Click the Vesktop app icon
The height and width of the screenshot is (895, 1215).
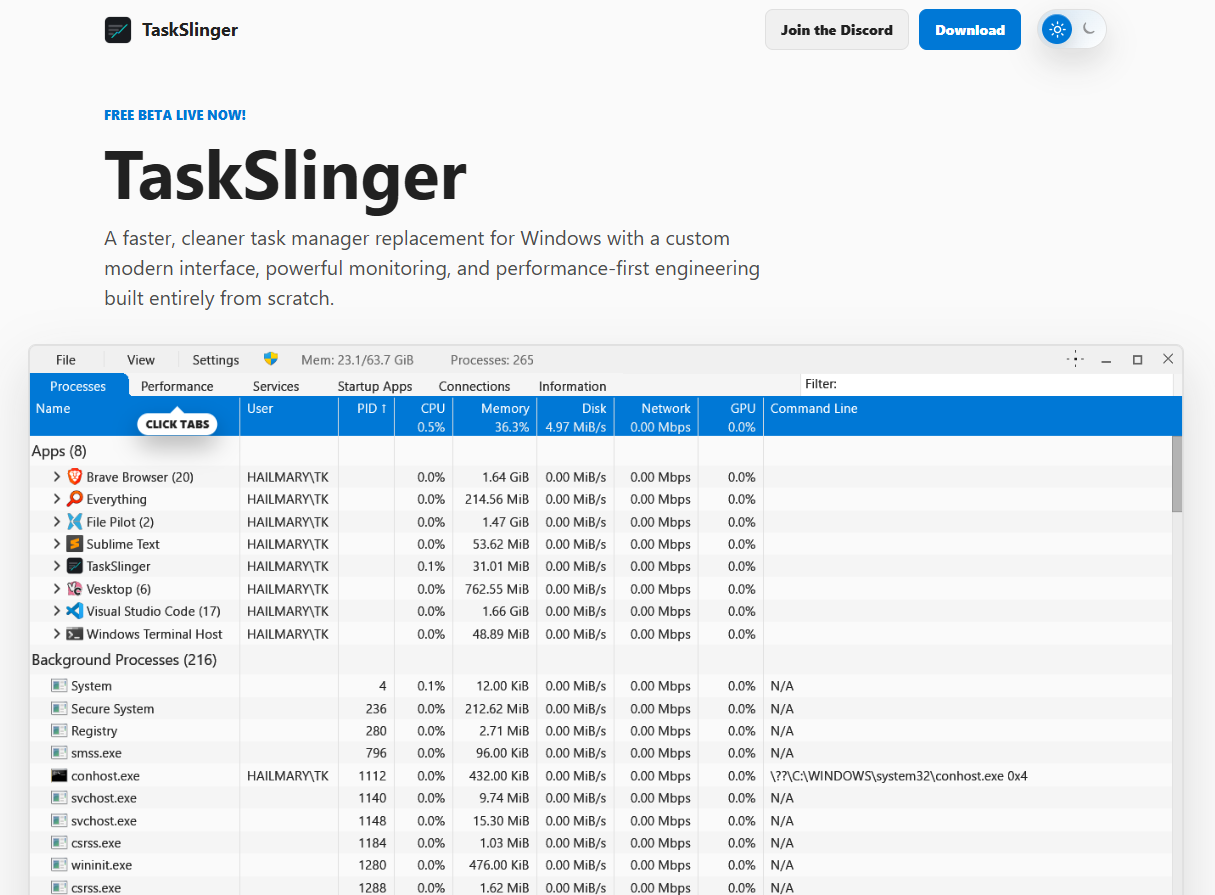tap(74, 589)
